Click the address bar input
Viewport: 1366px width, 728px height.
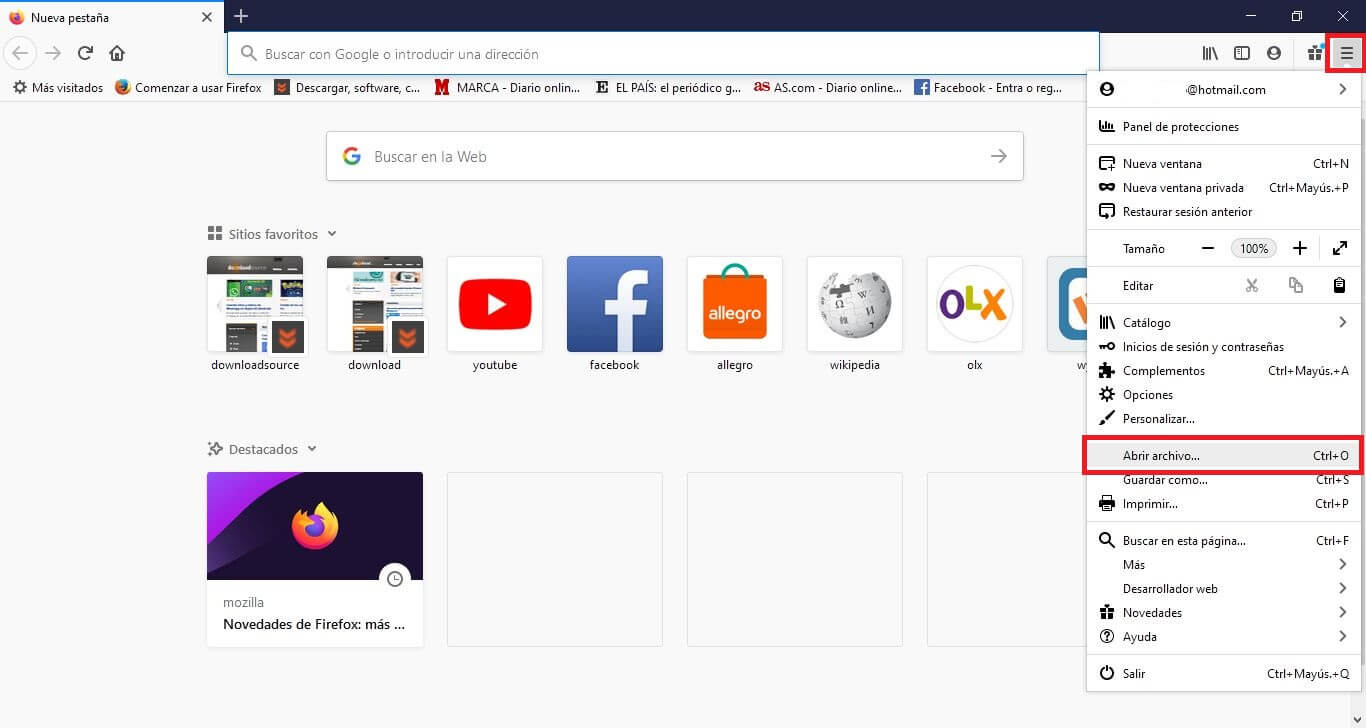click(663, 53)
